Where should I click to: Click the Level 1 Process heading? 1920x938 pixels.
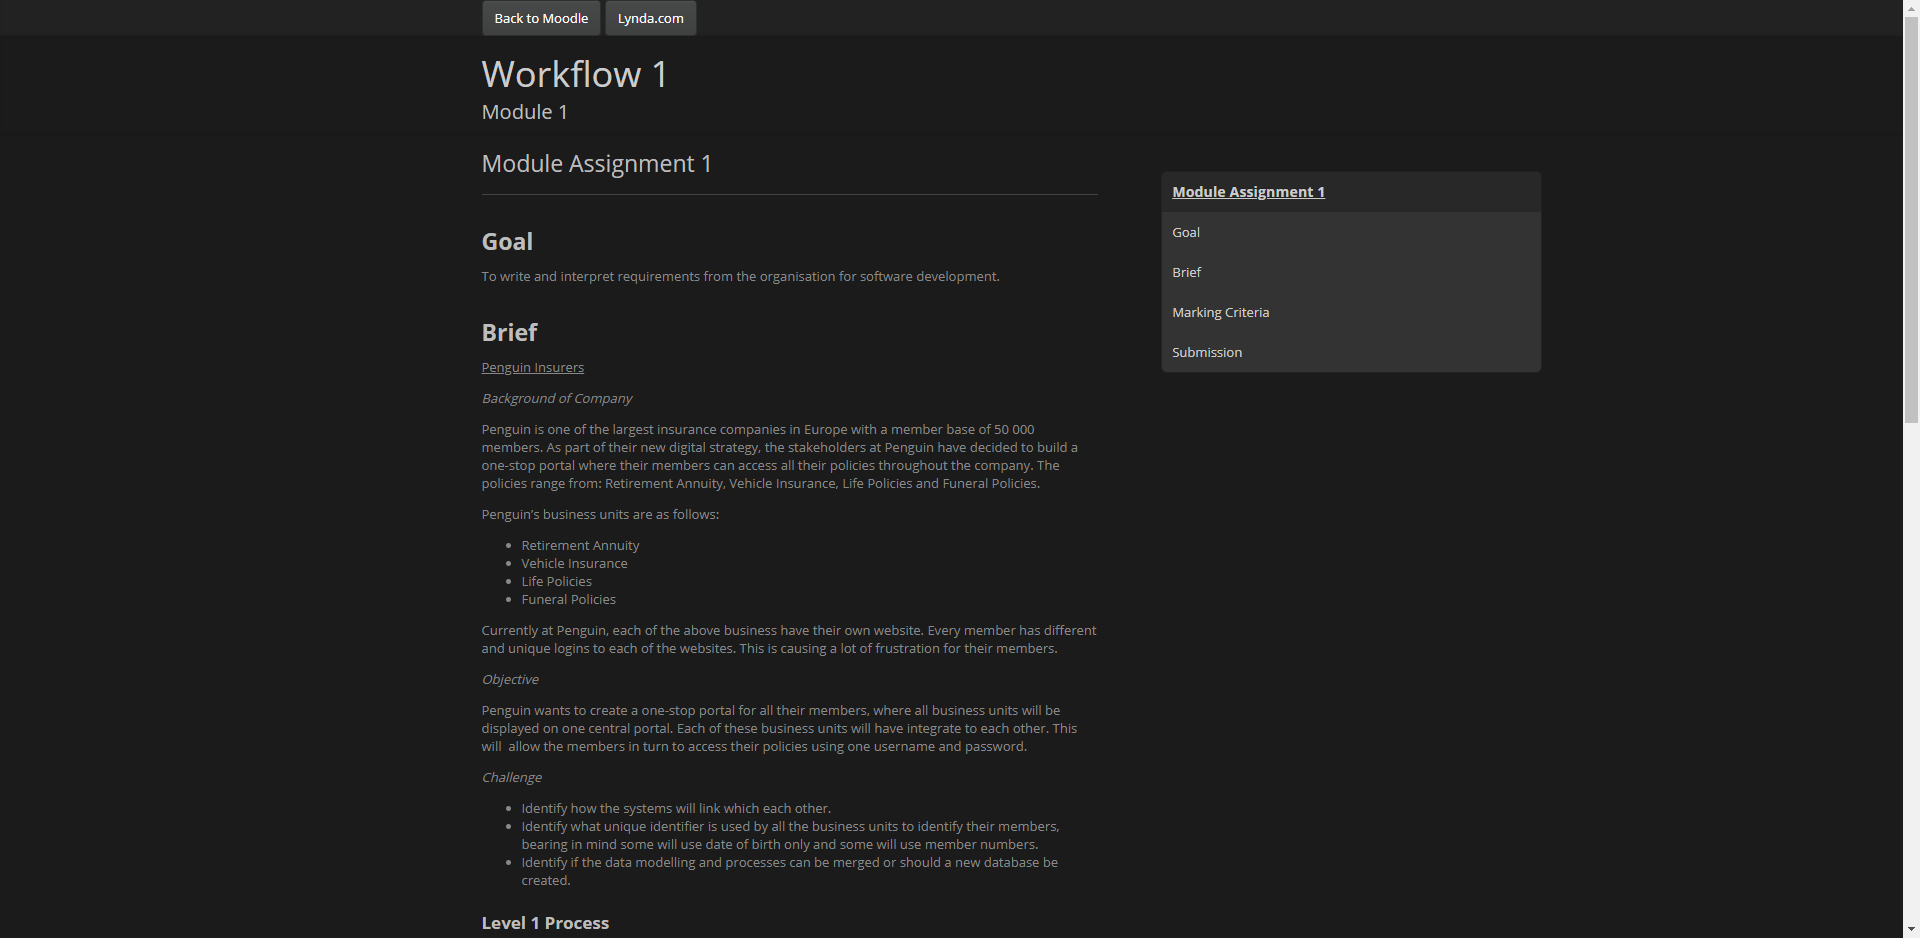coord(545,922)
